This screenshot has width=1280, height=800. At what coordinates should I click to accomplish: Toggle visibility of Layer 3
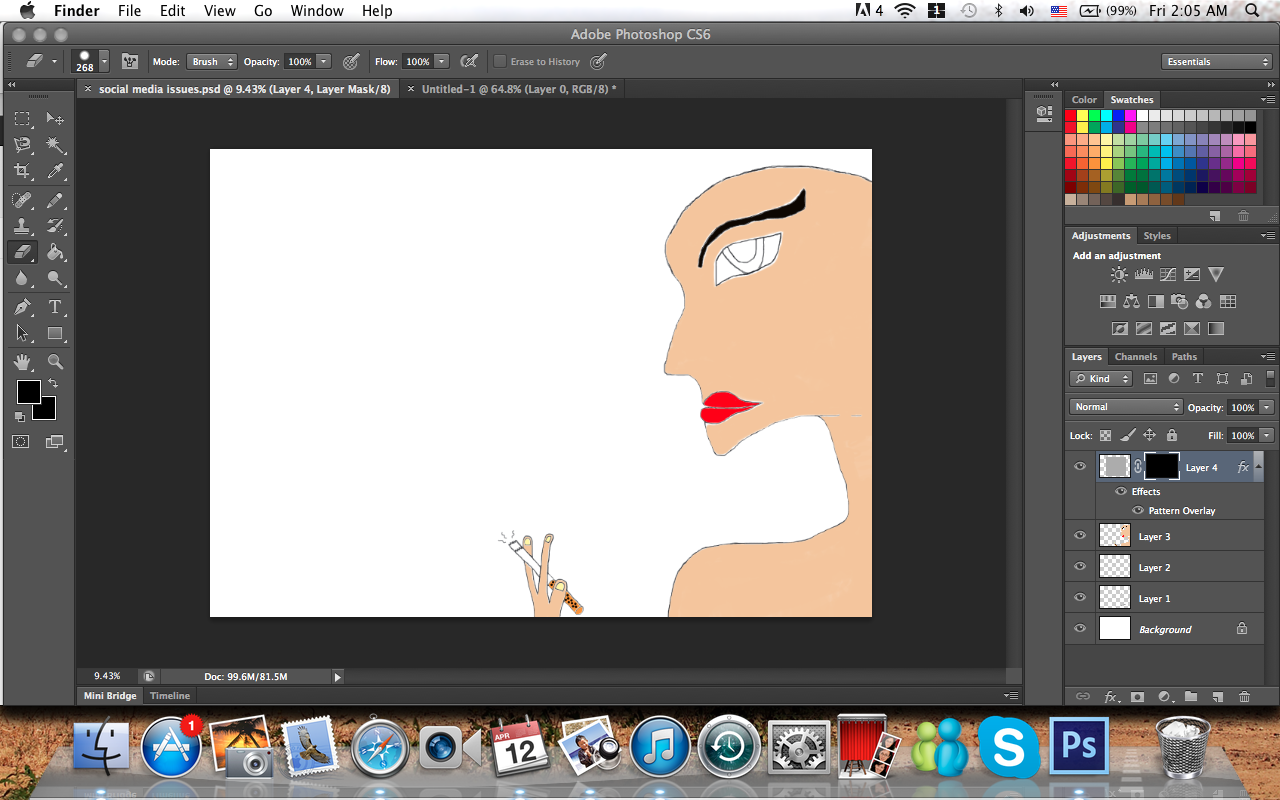(x=1079, y=536)
